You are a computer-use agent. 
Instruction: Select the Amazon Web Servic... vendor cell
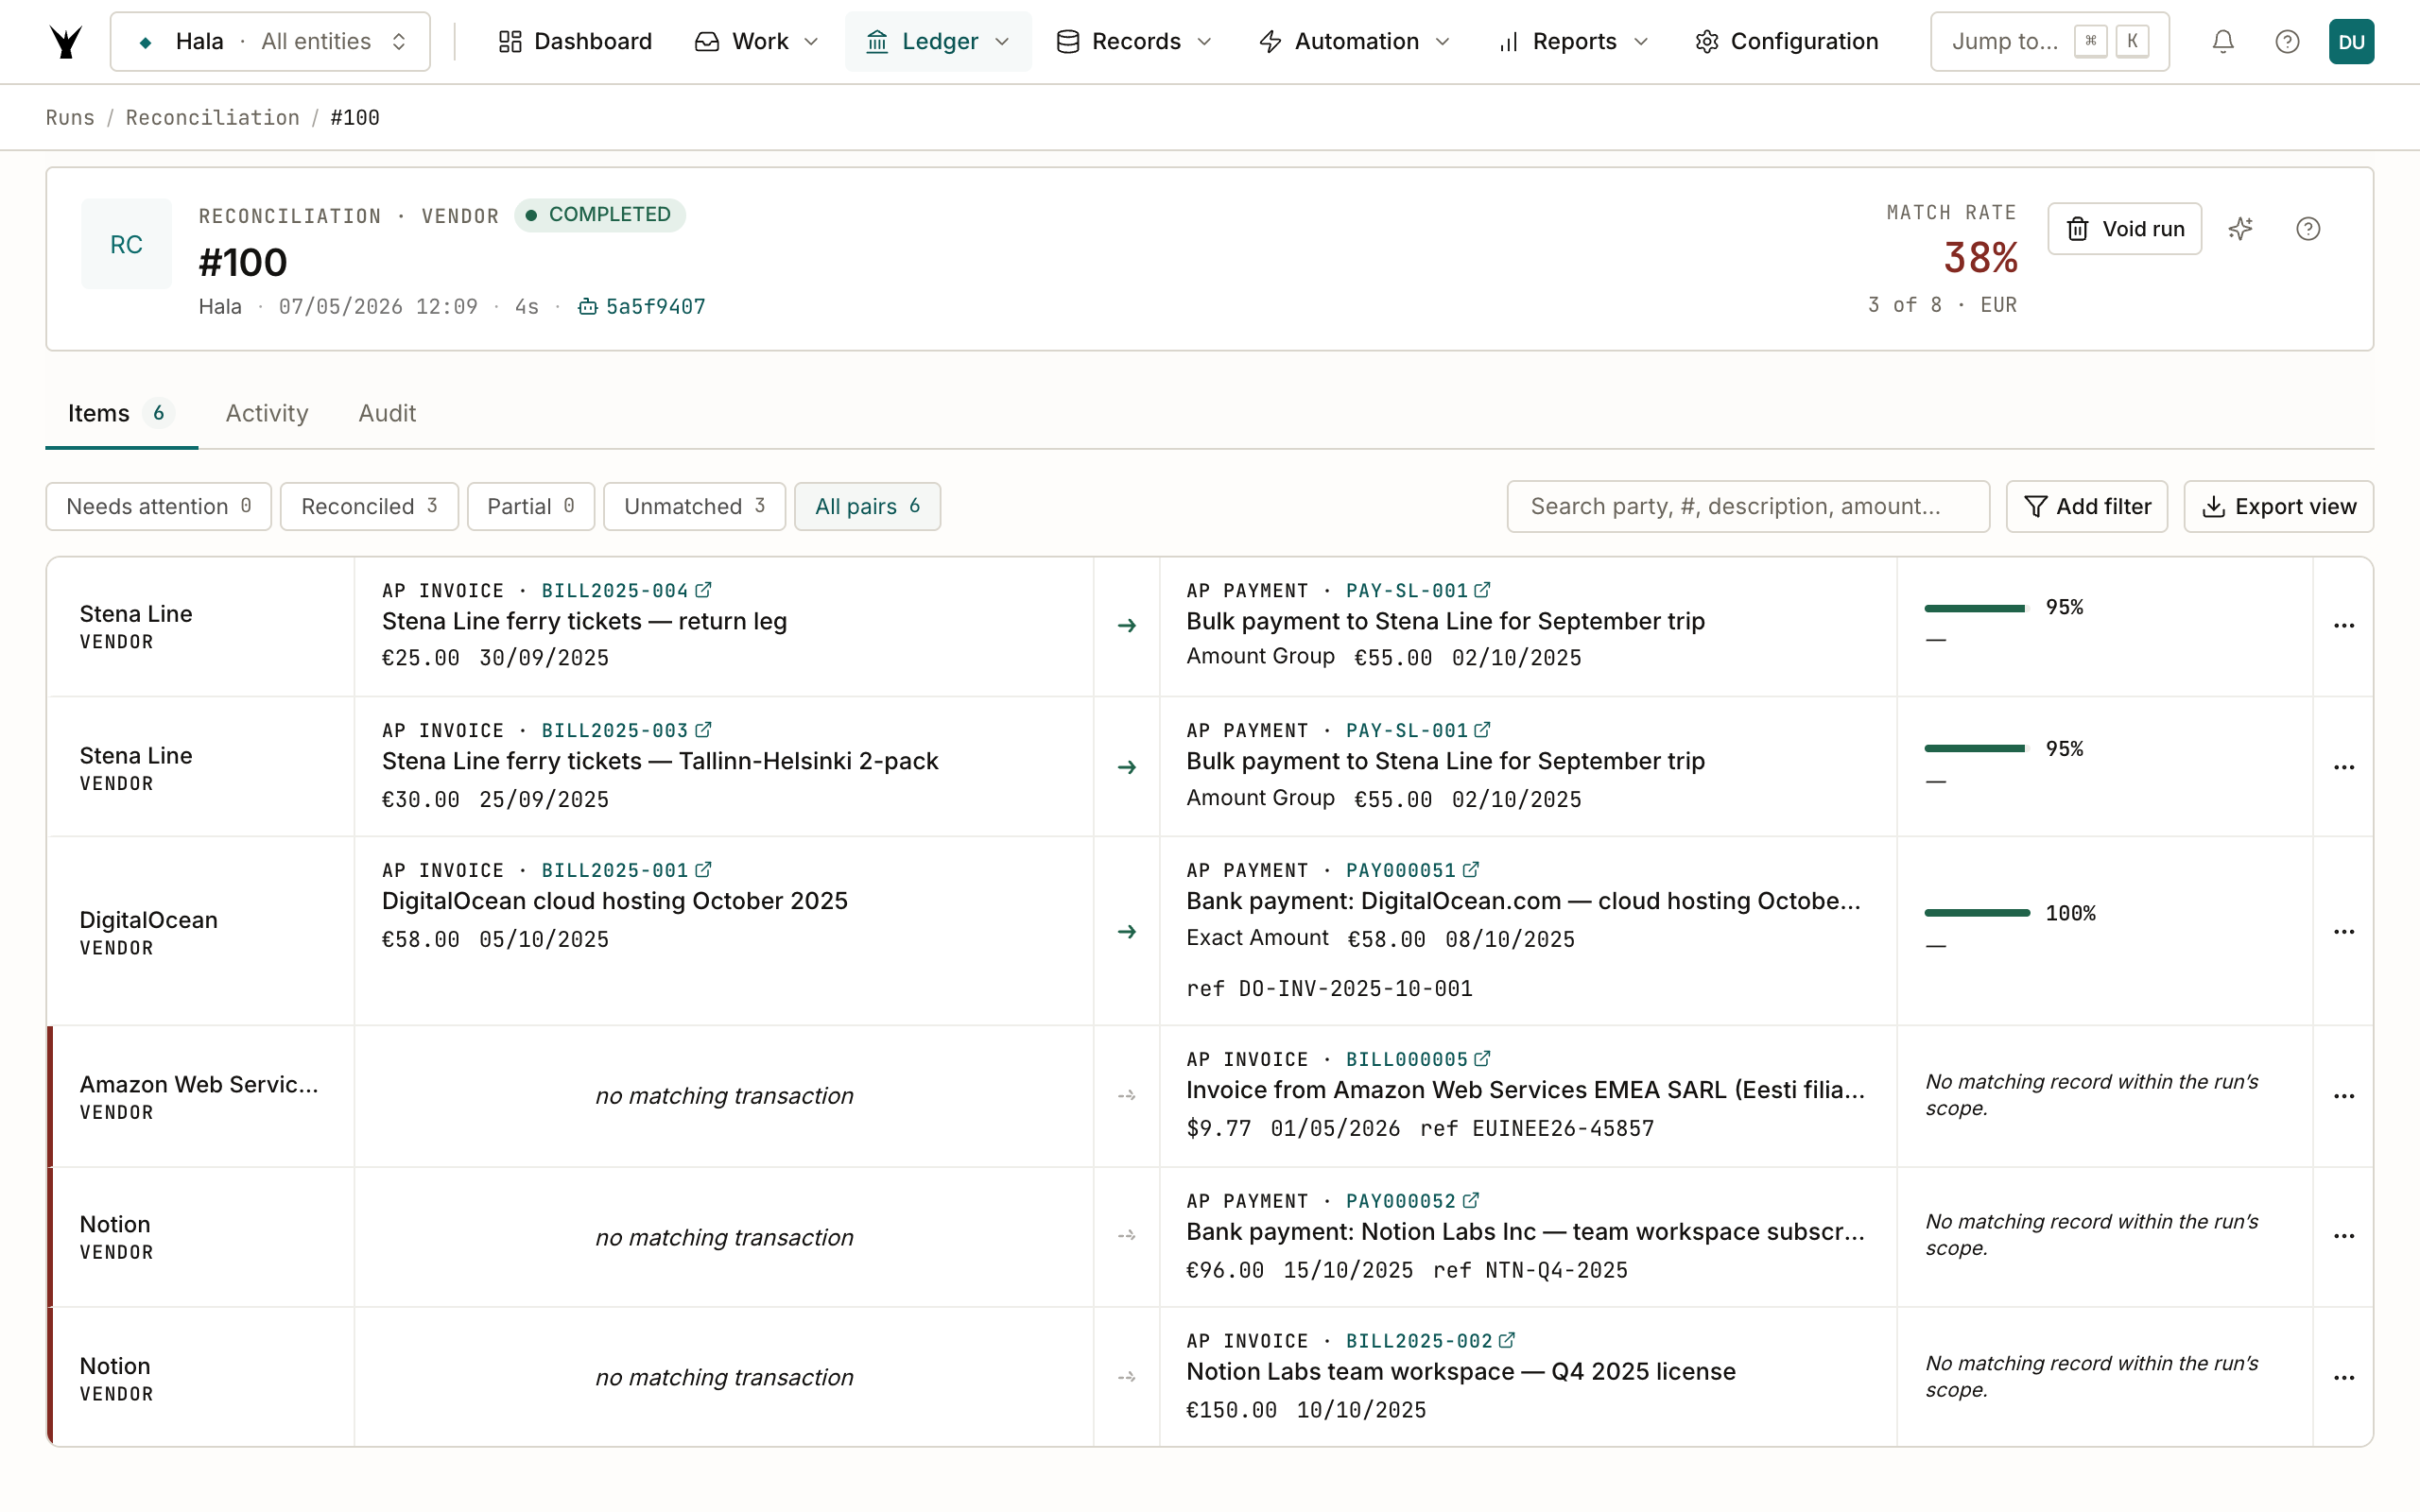[x=200, y=1096]
